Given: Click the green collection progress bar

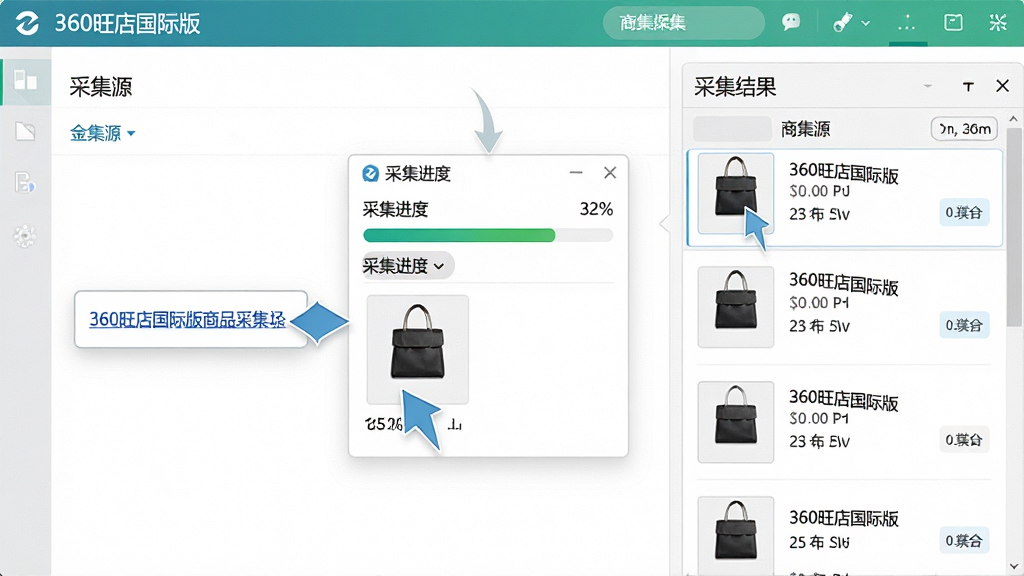Looking at the screenshot, I should pos(488,235).
